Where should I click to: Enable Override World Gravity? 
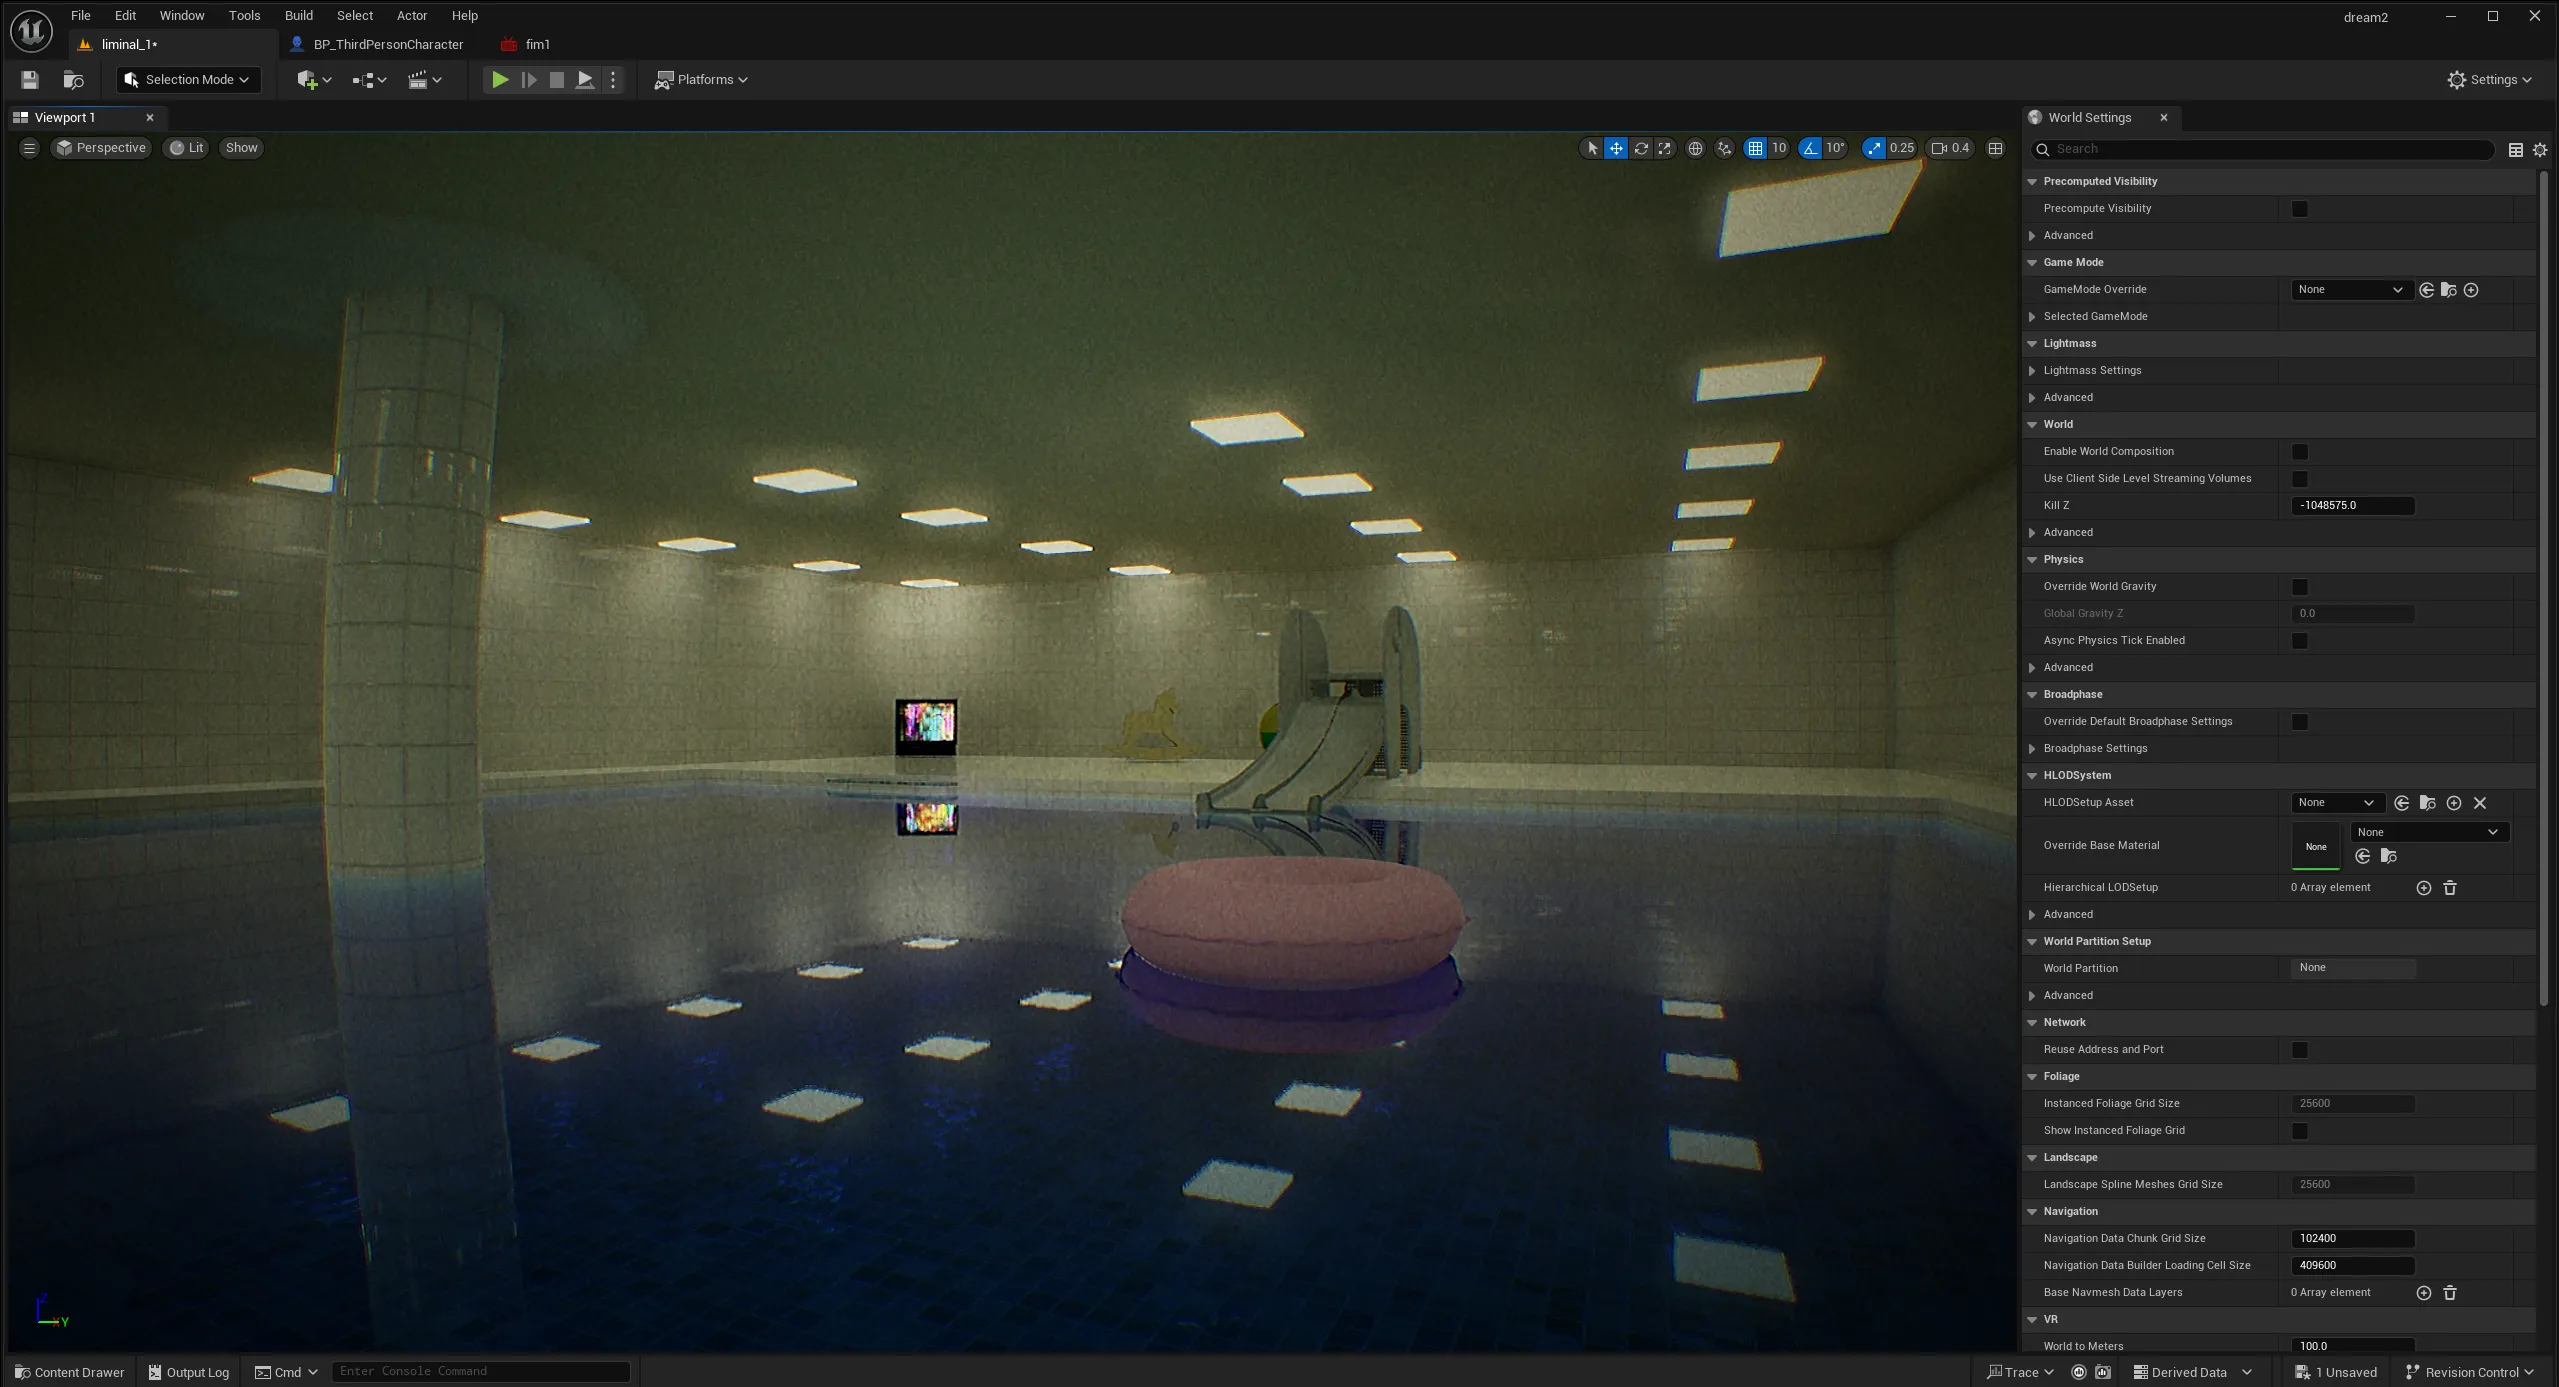(x=2300, y=586)
